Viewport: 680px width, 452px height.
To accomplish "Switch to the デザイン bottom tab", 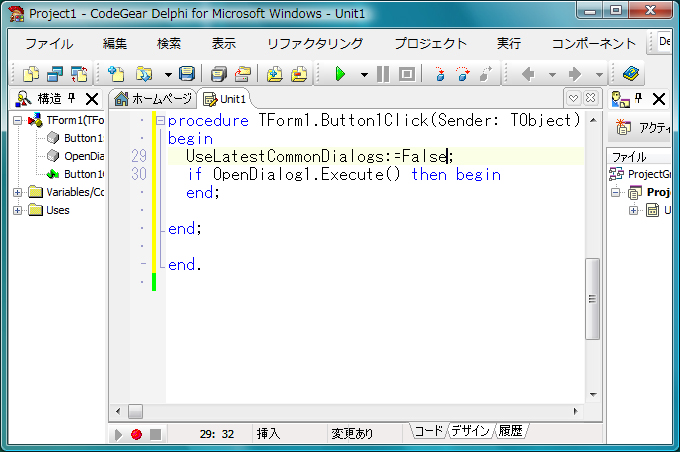I will (470, 431).
